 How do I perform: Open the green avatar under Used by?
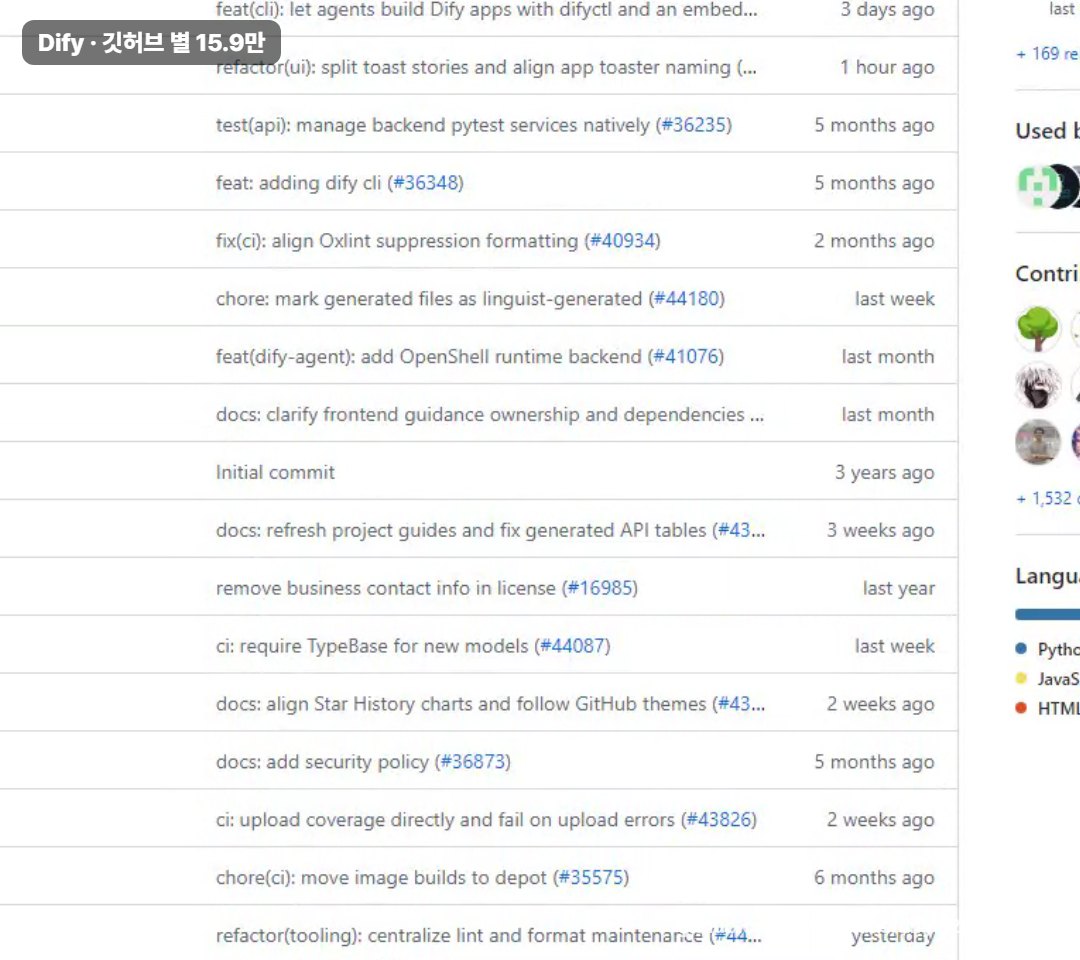(1037, 186)
